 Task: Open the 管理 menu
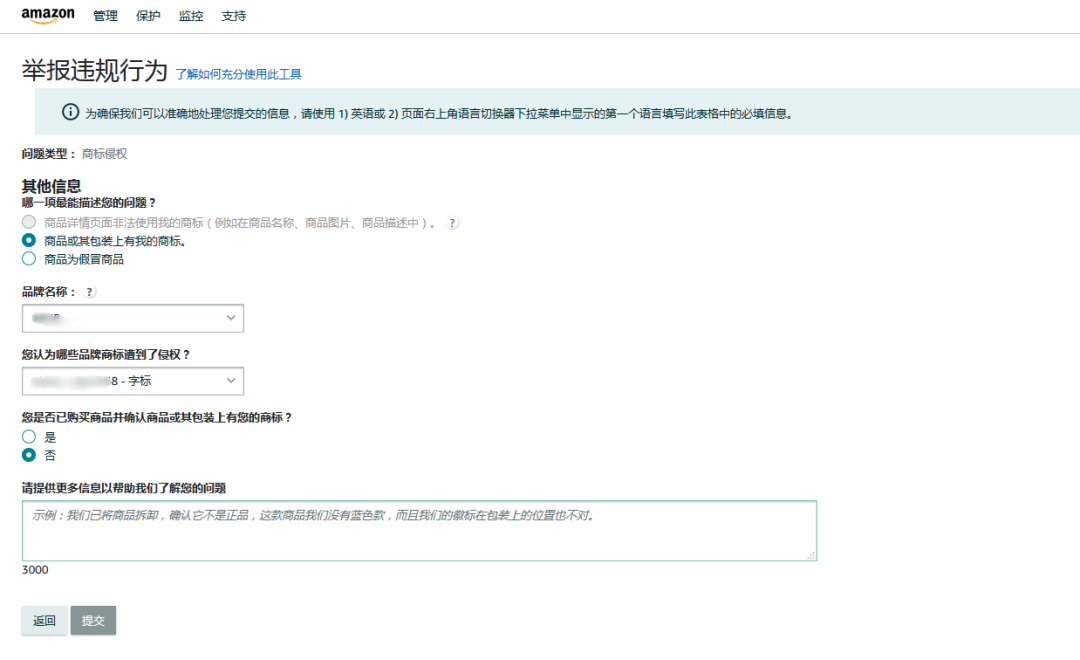point(104,15)
